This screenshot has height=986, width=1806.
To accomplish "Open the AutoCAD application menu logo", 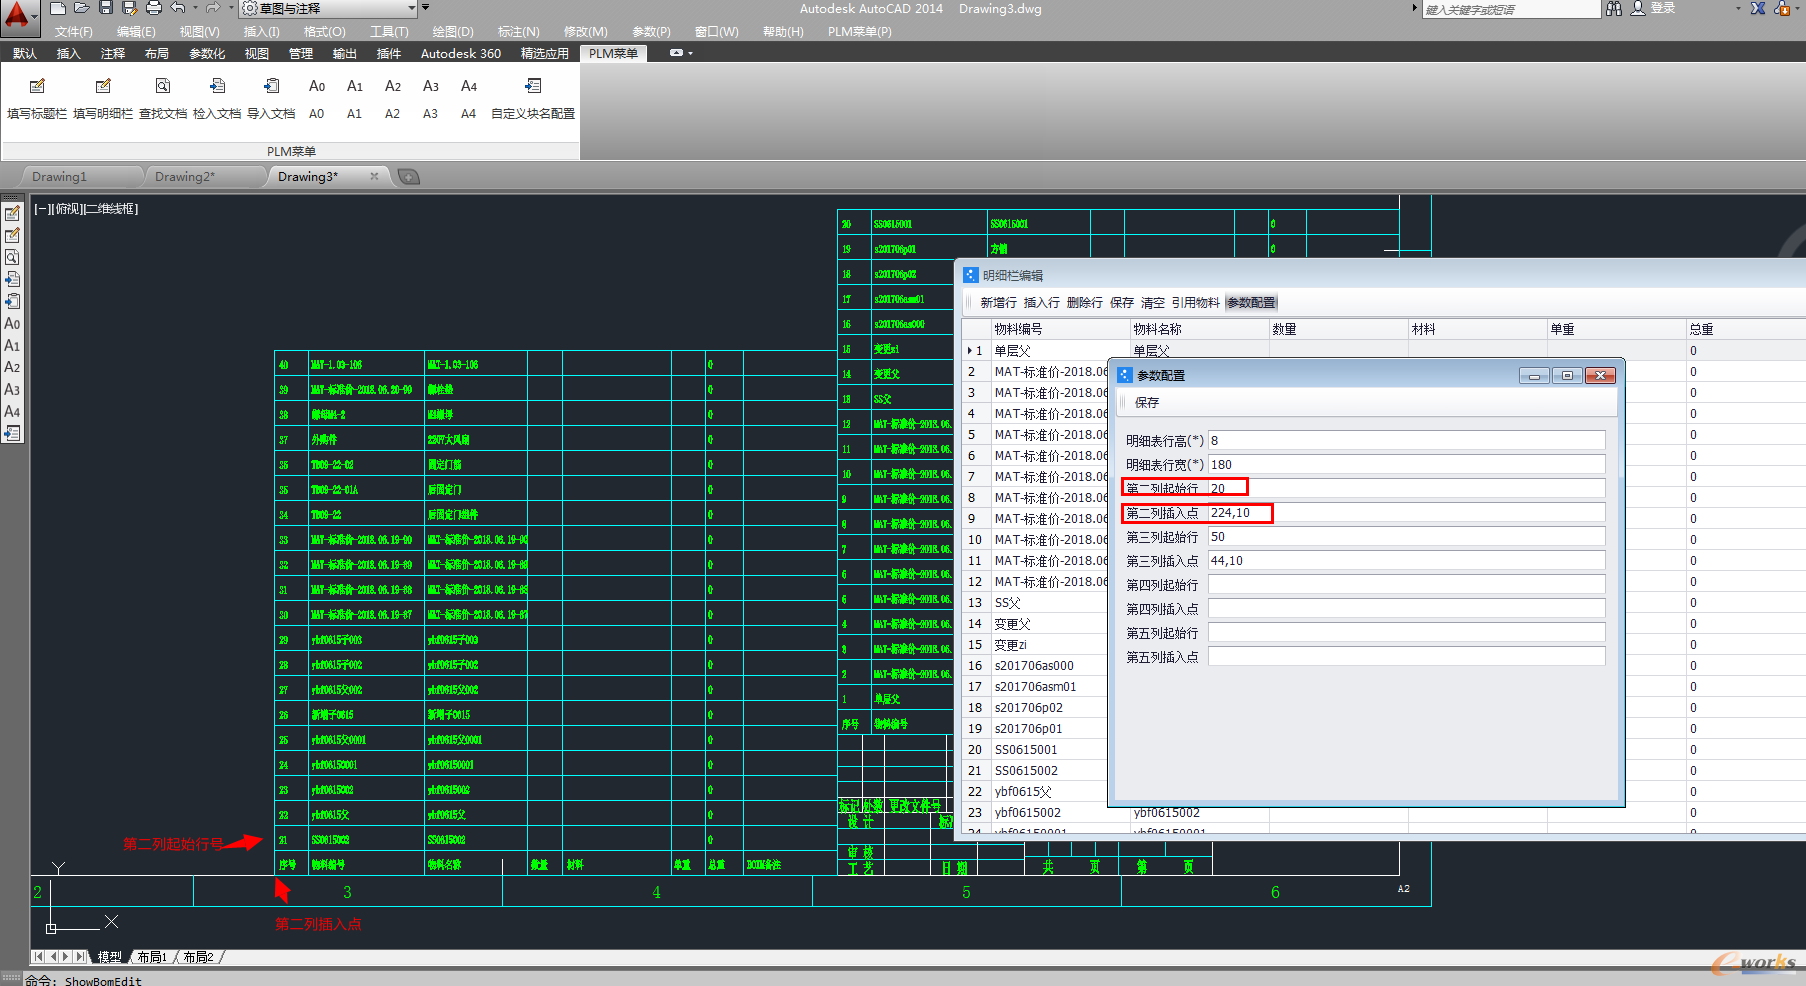I will (17, 15).
